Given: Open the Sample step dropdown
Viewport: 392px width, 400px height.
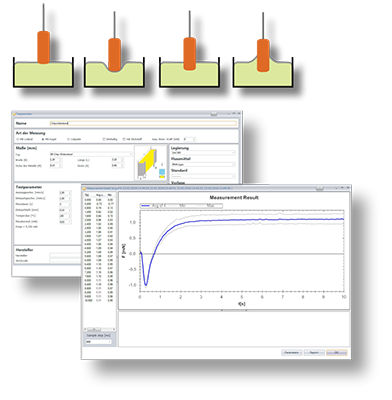Looking at the screenshot, I should [98, 342].
